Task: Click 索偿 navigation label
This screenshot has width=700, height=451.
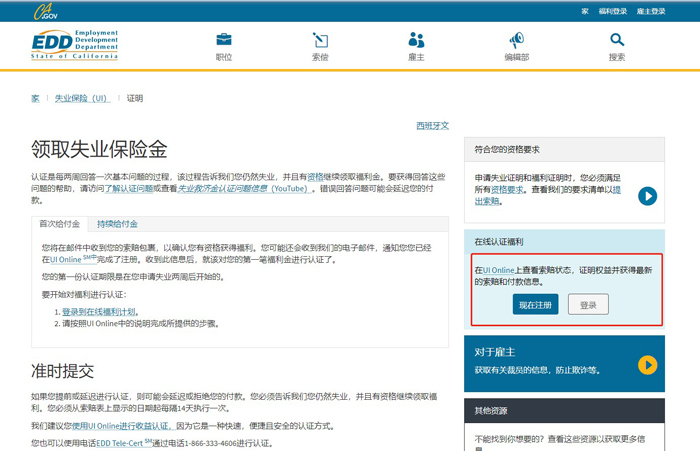Action: click(320, 57)
